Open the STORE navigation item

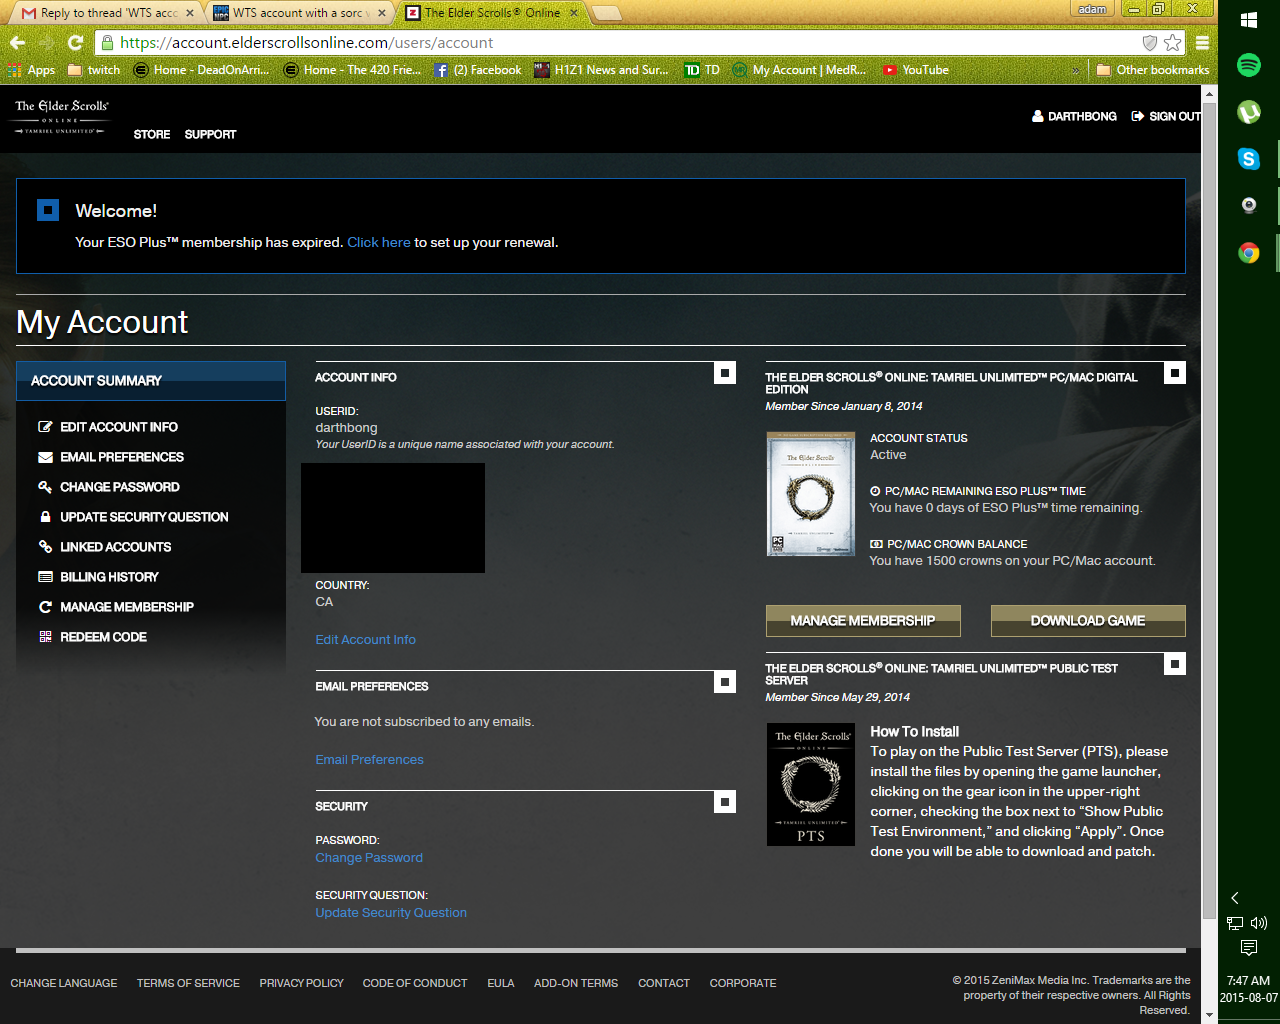(152, 134)
